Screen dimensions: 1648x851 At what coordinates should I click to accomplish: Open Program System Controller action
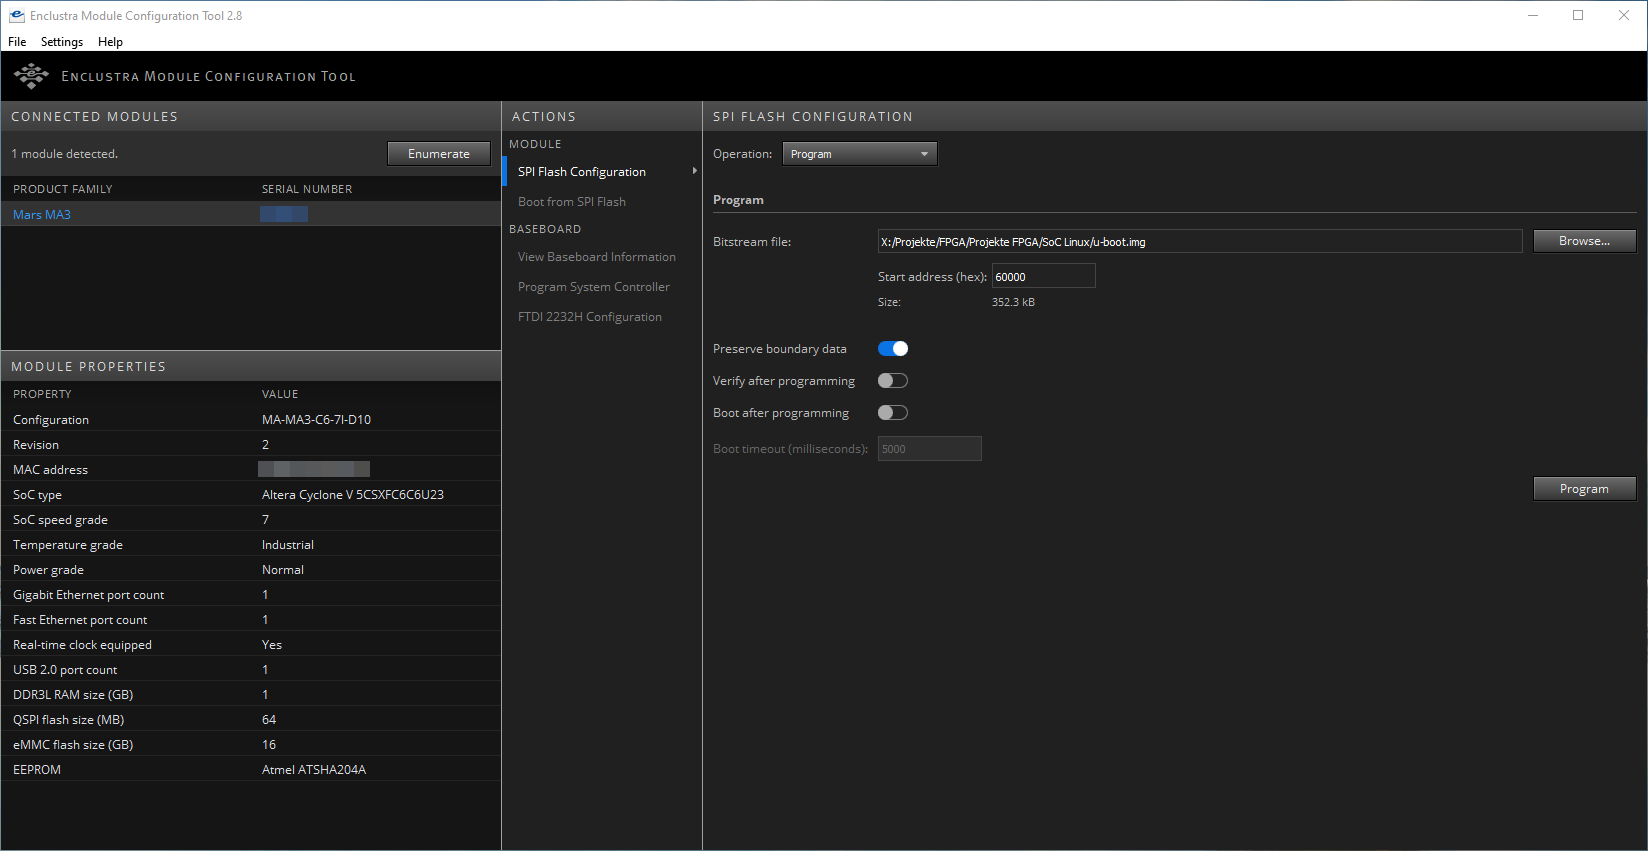coord(594,287)
